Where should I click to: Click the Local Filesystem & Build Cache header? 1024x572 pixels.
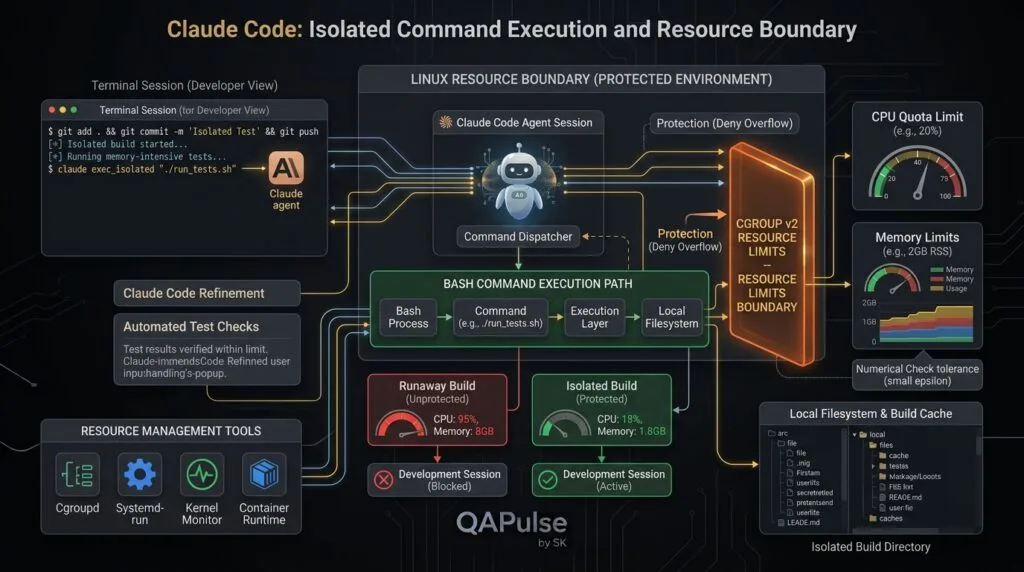pos(871,413)
